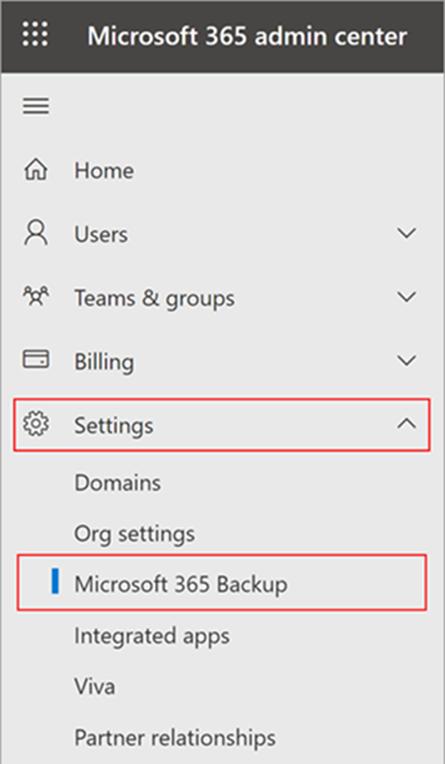Viewport: 445px width, 764px height.
Task: Open Partner relationships
Action: click(x=174, y=738)
